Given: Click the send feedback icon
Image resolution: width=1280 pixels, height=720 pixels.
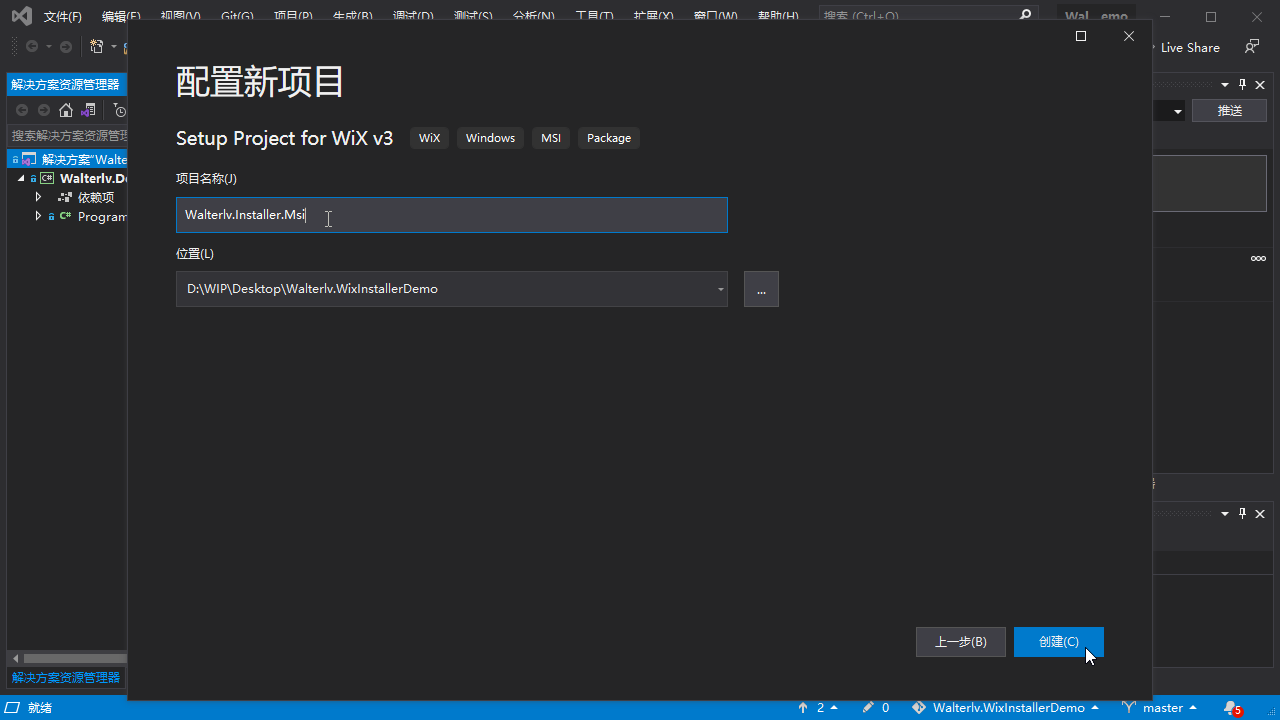Looking at the screenshot, I should point(1251,47).
